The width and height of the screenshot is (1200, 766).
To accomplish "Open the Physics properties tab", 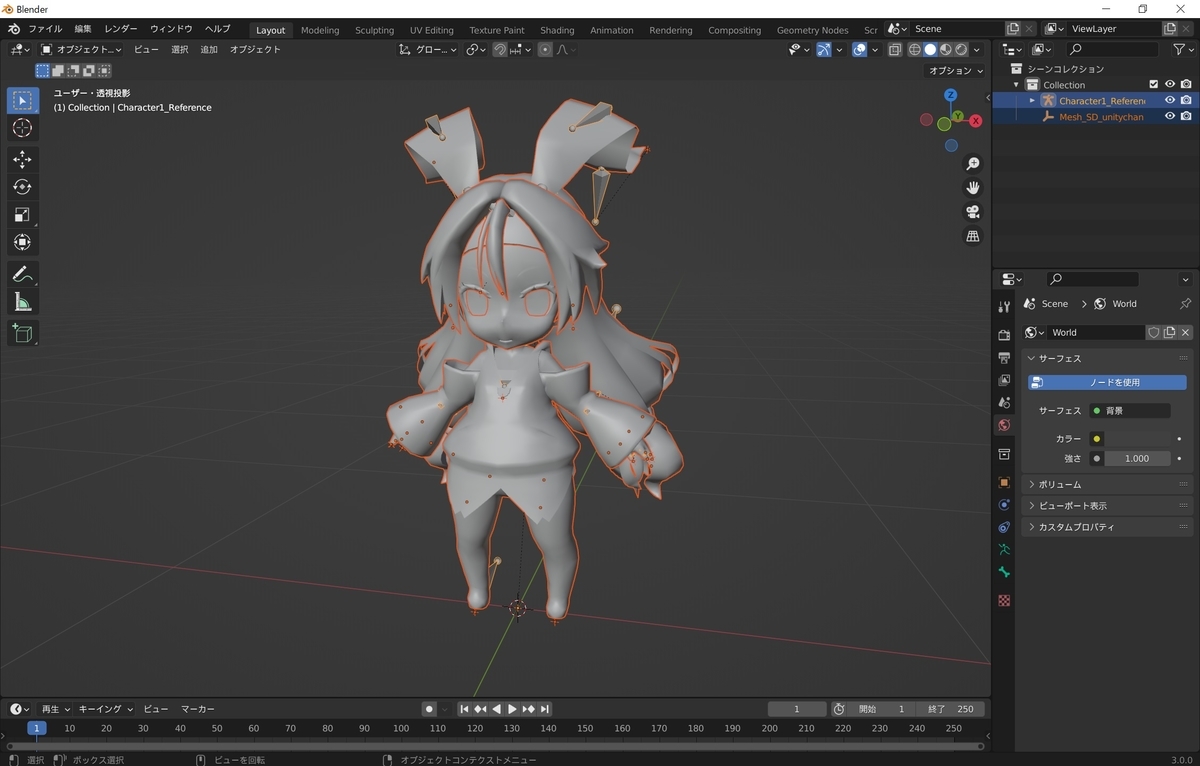I will click(x=1004, y=505).
